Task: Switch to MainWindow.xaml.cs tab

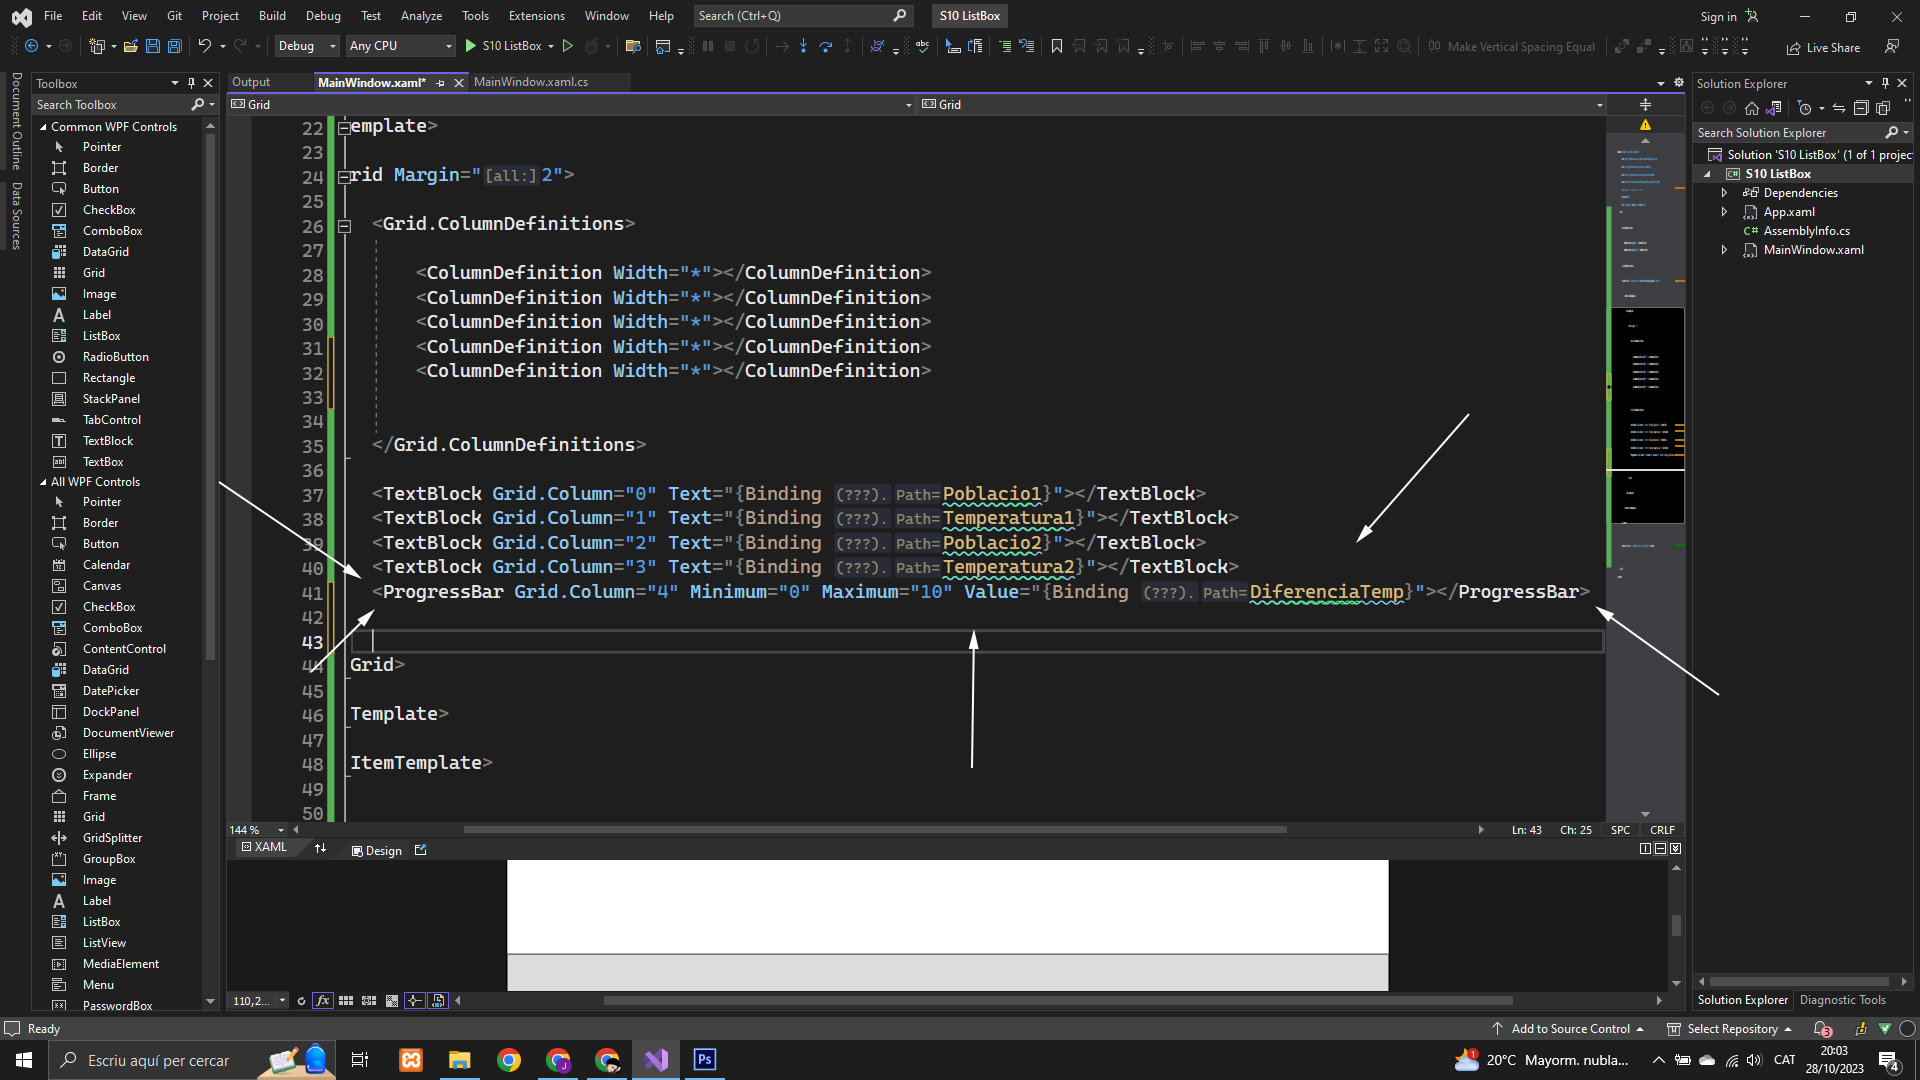Action: [530, 82]
